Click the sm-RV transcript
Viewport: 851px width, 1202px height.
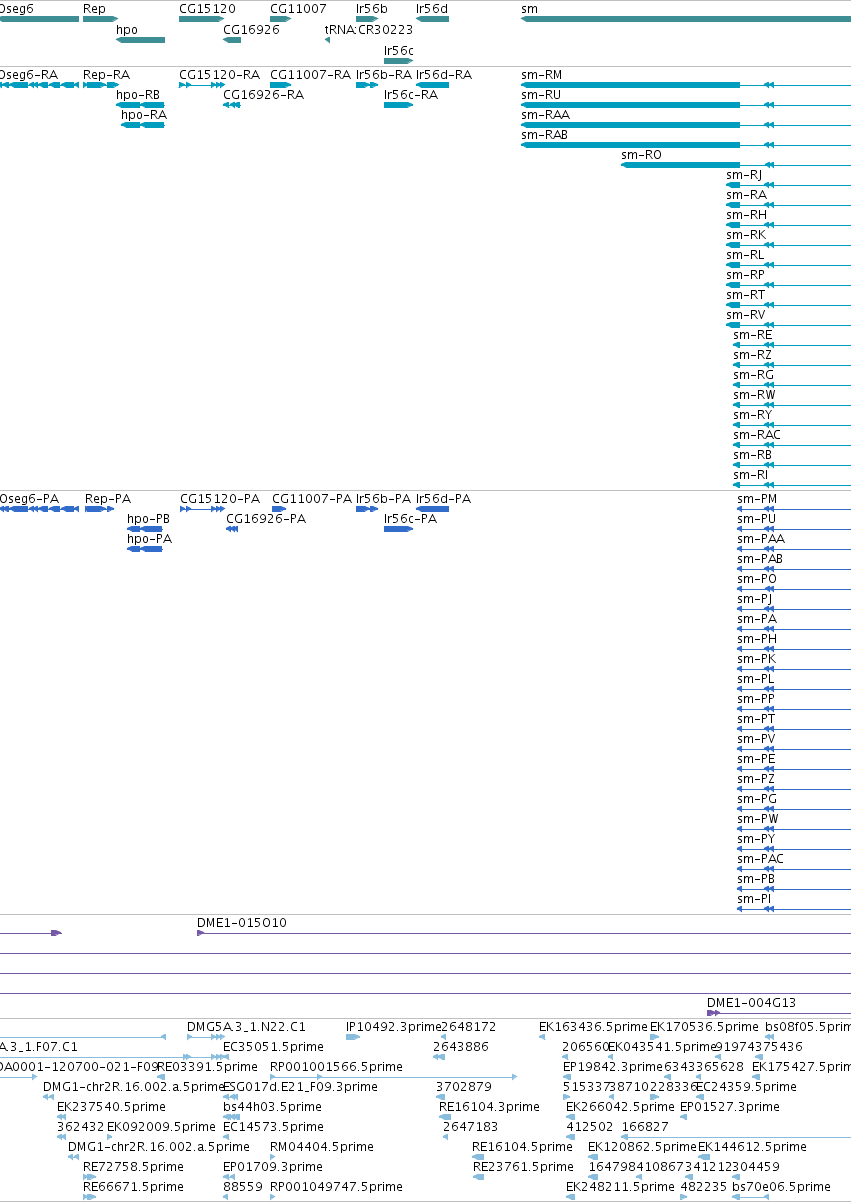788,325
